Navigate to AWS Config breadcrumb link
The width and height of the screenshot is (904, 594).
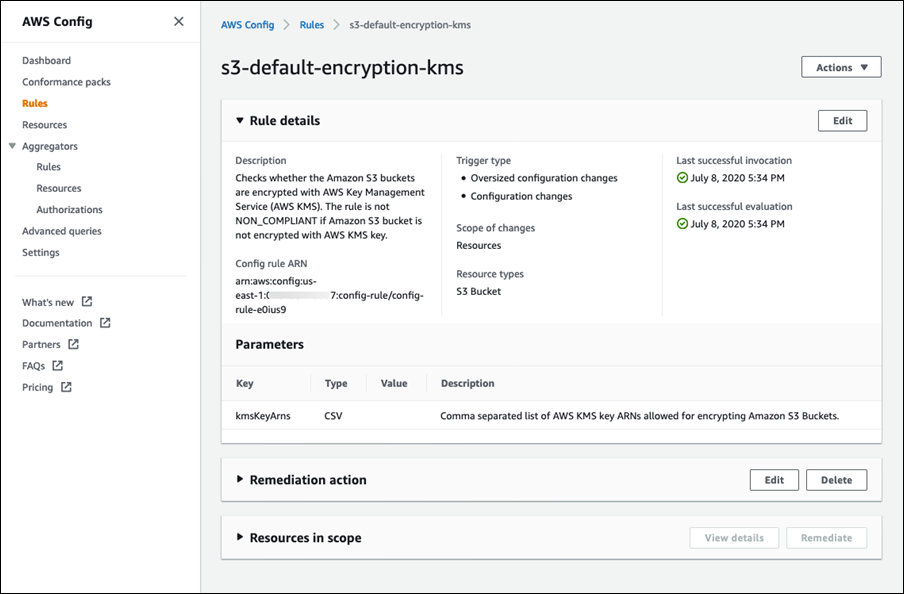(247, 25)
